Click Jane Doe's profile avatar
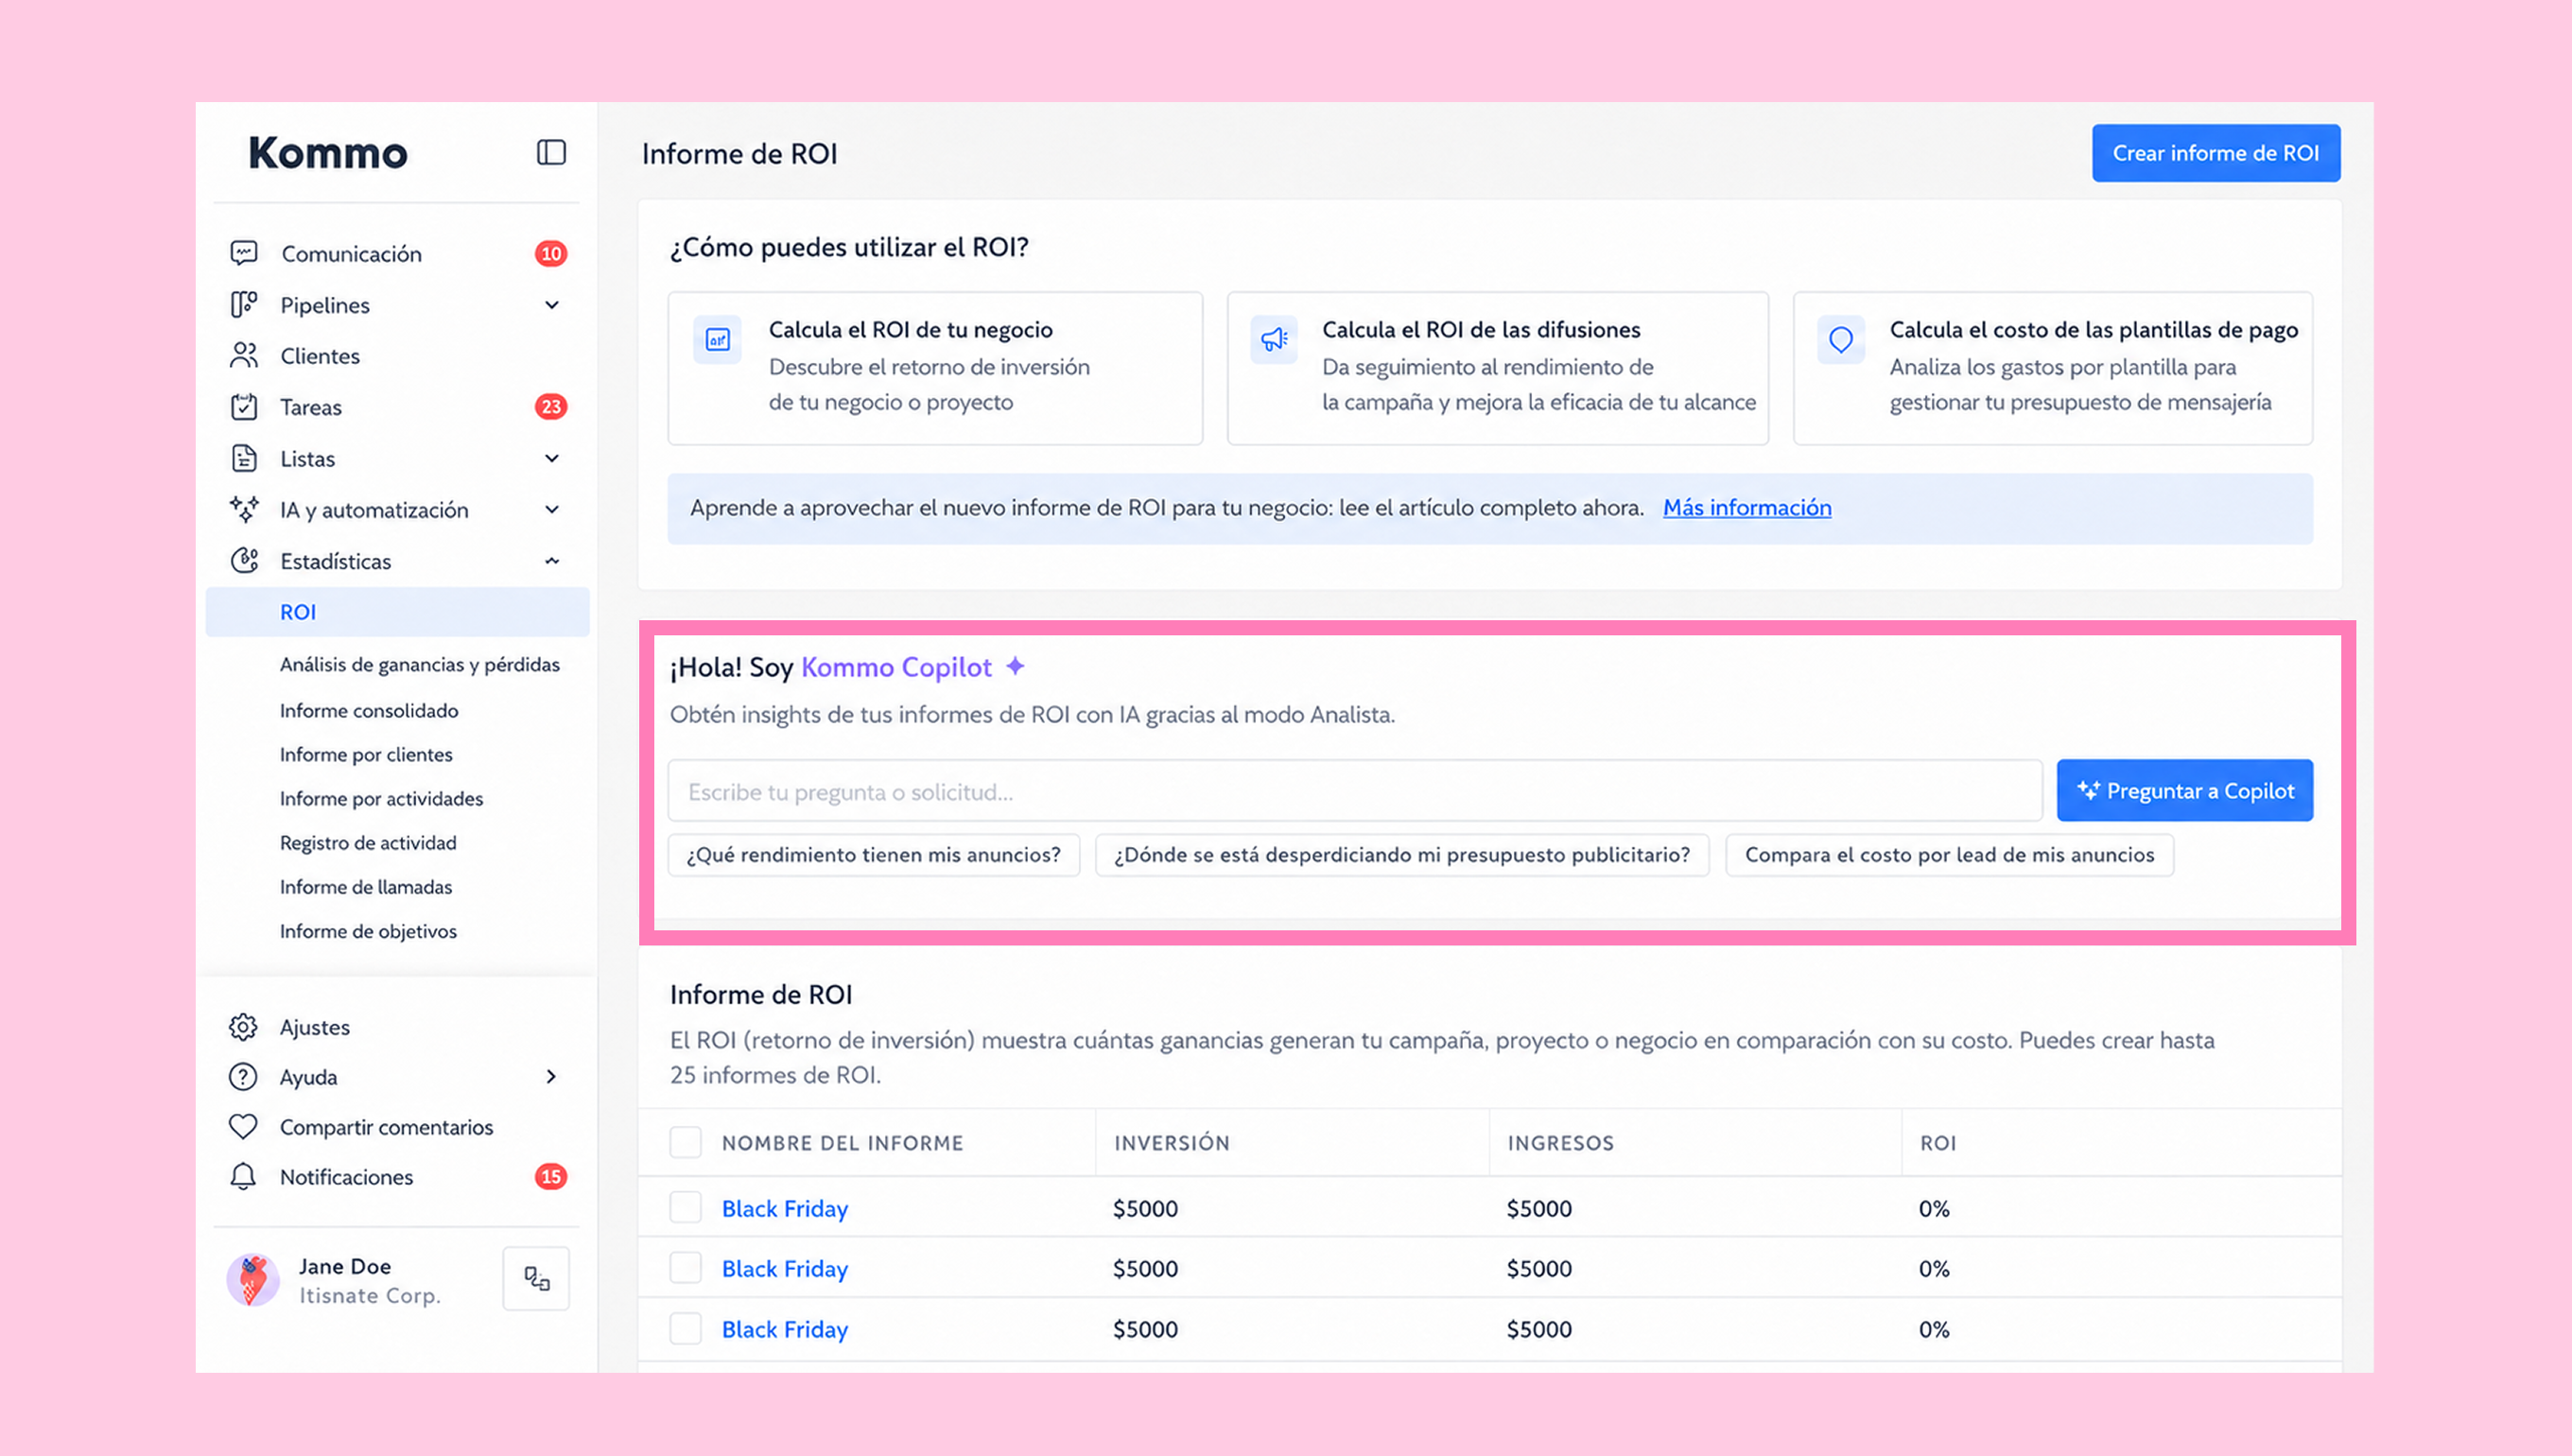Screen dimensions: 2572x1456 coord(253,1280)
